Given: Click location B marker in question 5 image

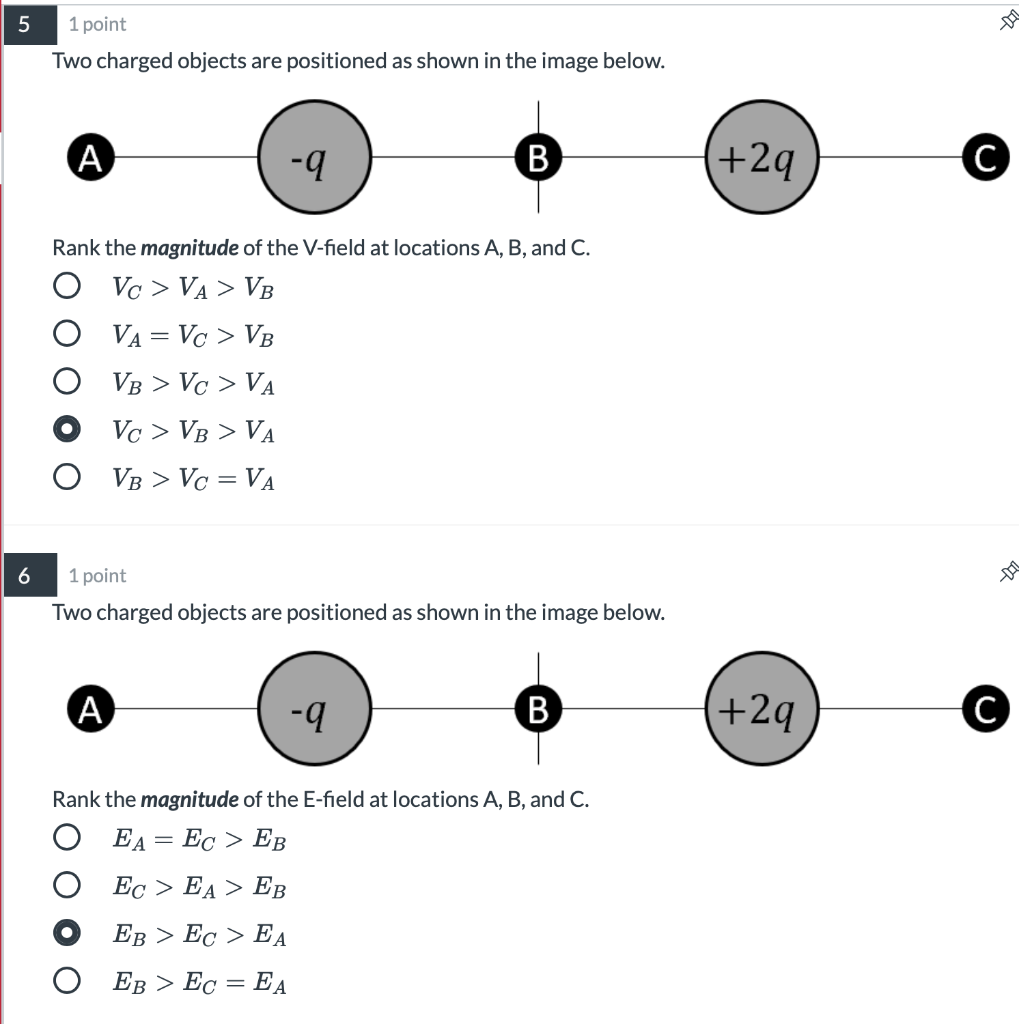Looking at the screenshot, I should click(539, 157).
